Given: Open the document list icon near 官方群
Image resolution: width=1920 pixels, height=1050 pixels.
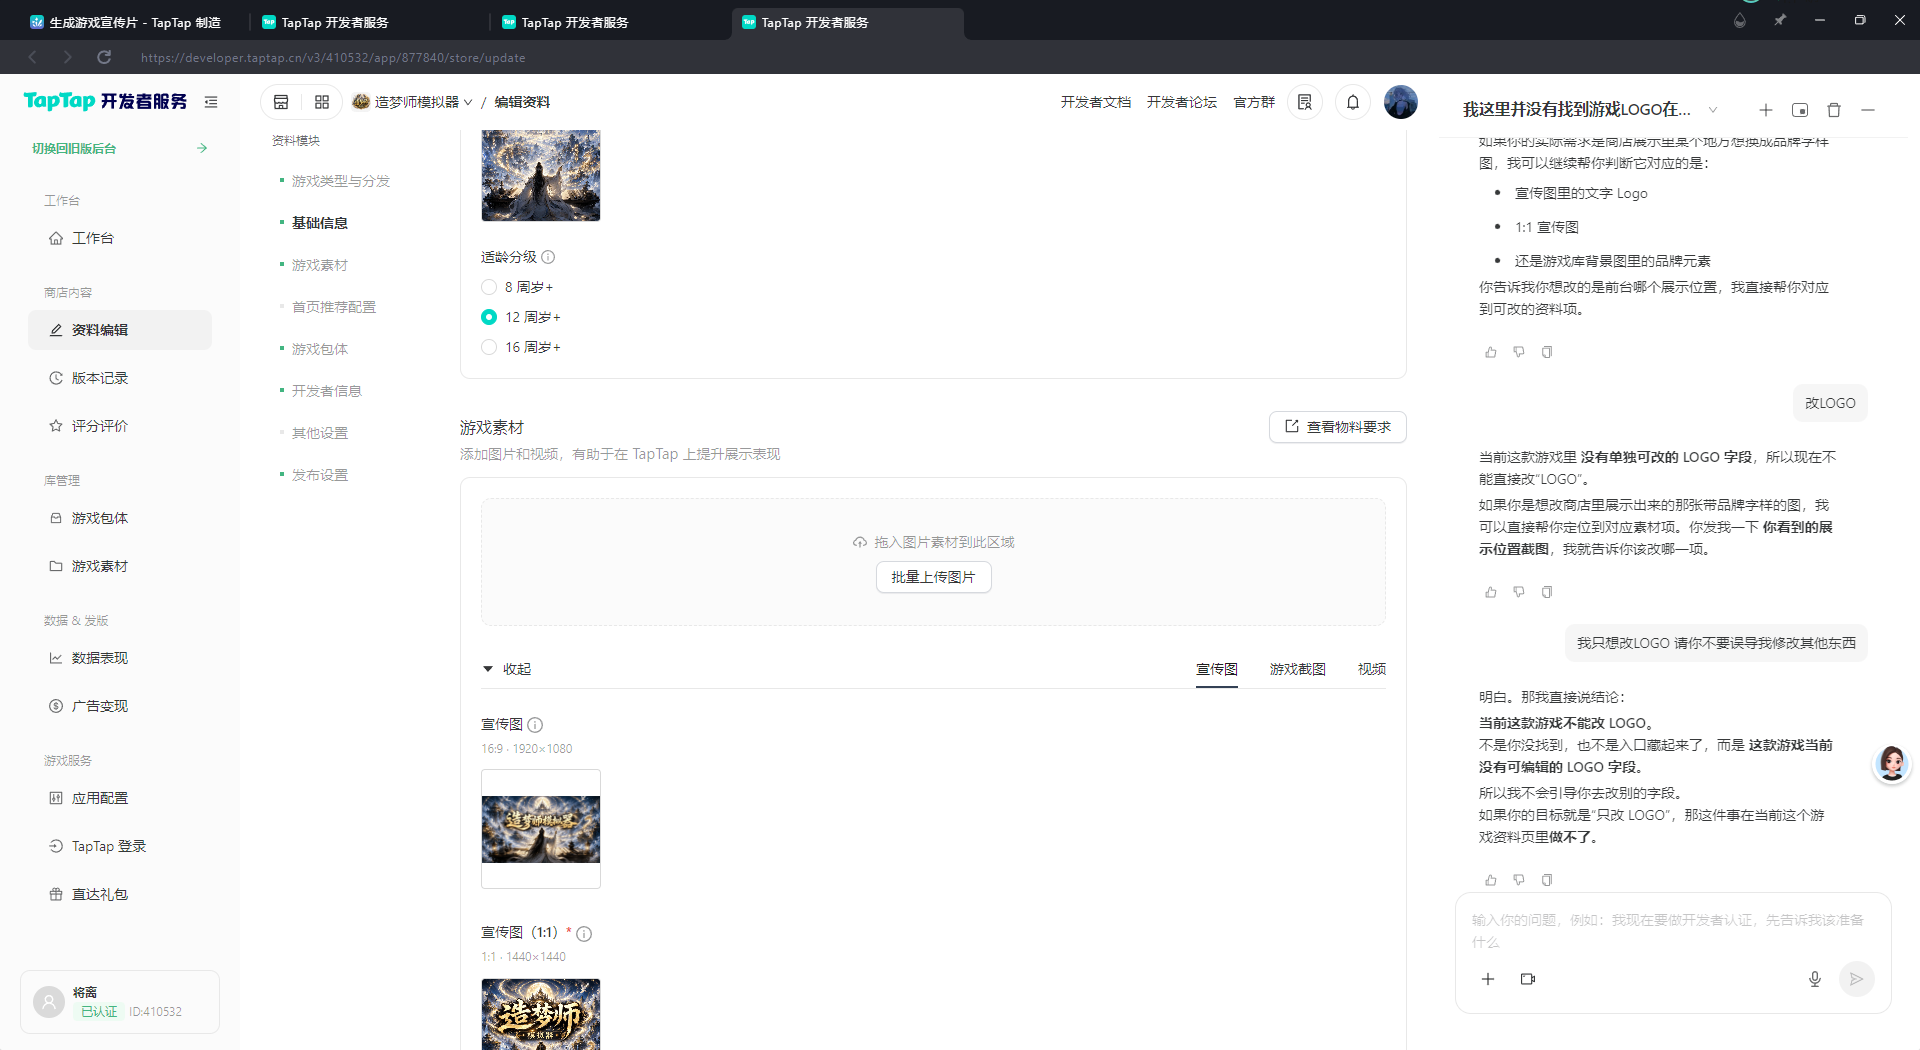Looking at the screenshot, I should [x=1305, y=102].
